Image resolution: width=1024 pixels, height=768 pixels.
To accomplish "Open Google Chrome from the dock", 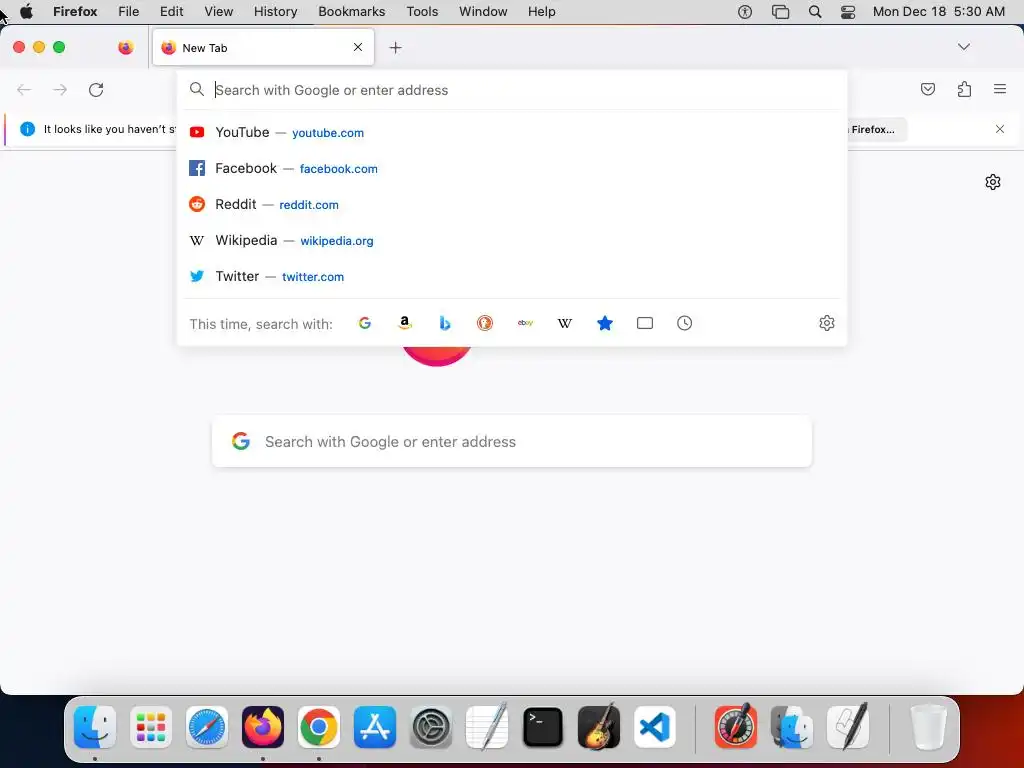I will click(319, 727).
